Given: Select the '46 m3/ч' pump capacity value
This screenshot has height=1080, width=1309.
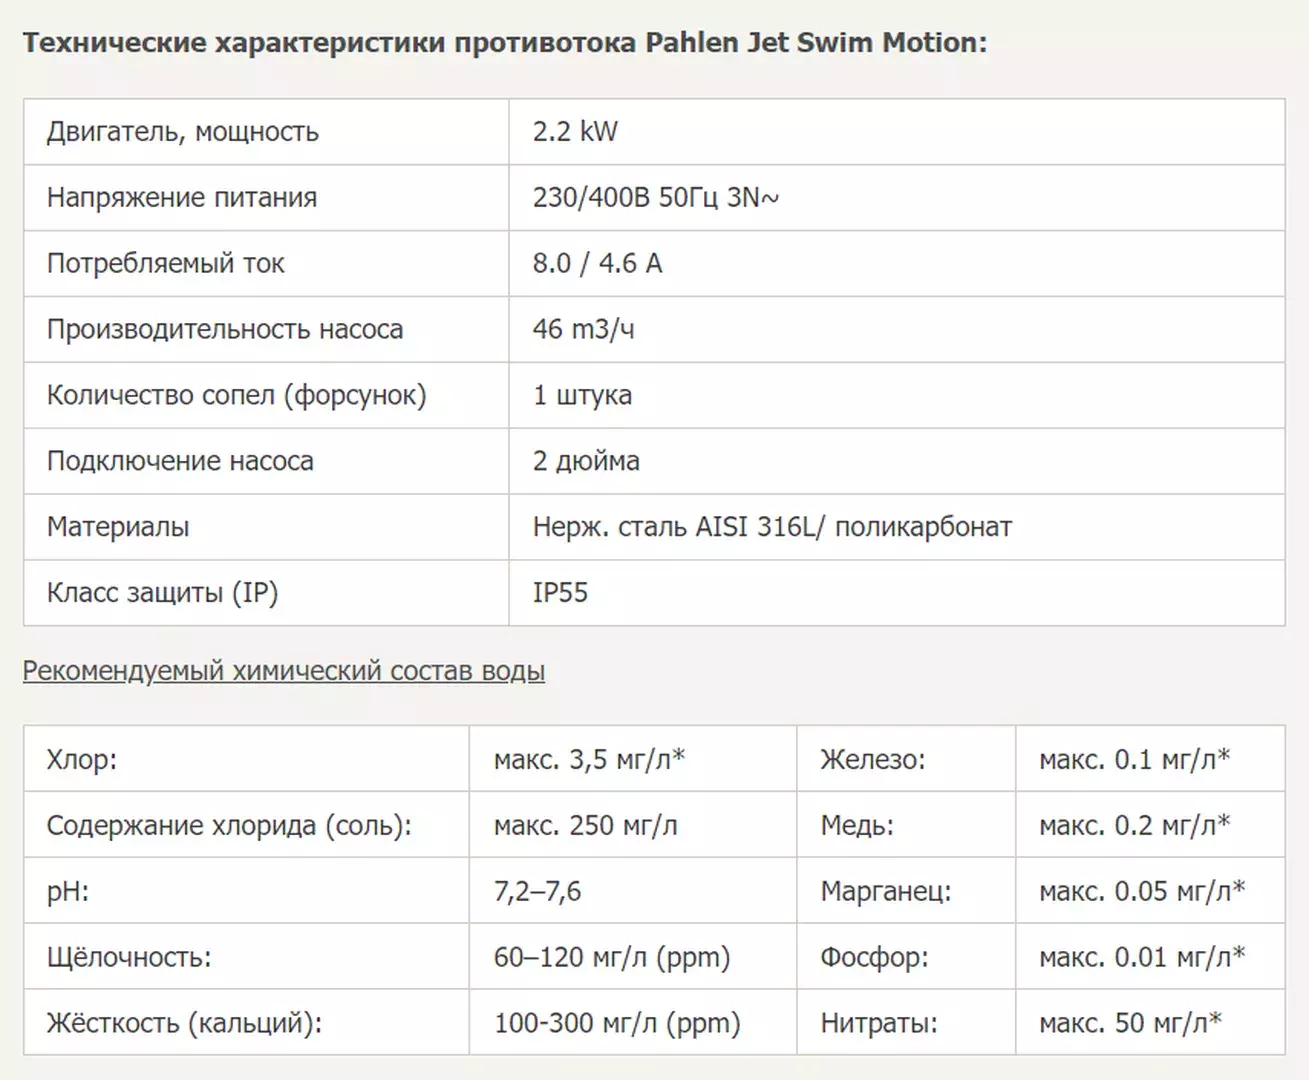Looking at the screenshot, I should 583,329.
